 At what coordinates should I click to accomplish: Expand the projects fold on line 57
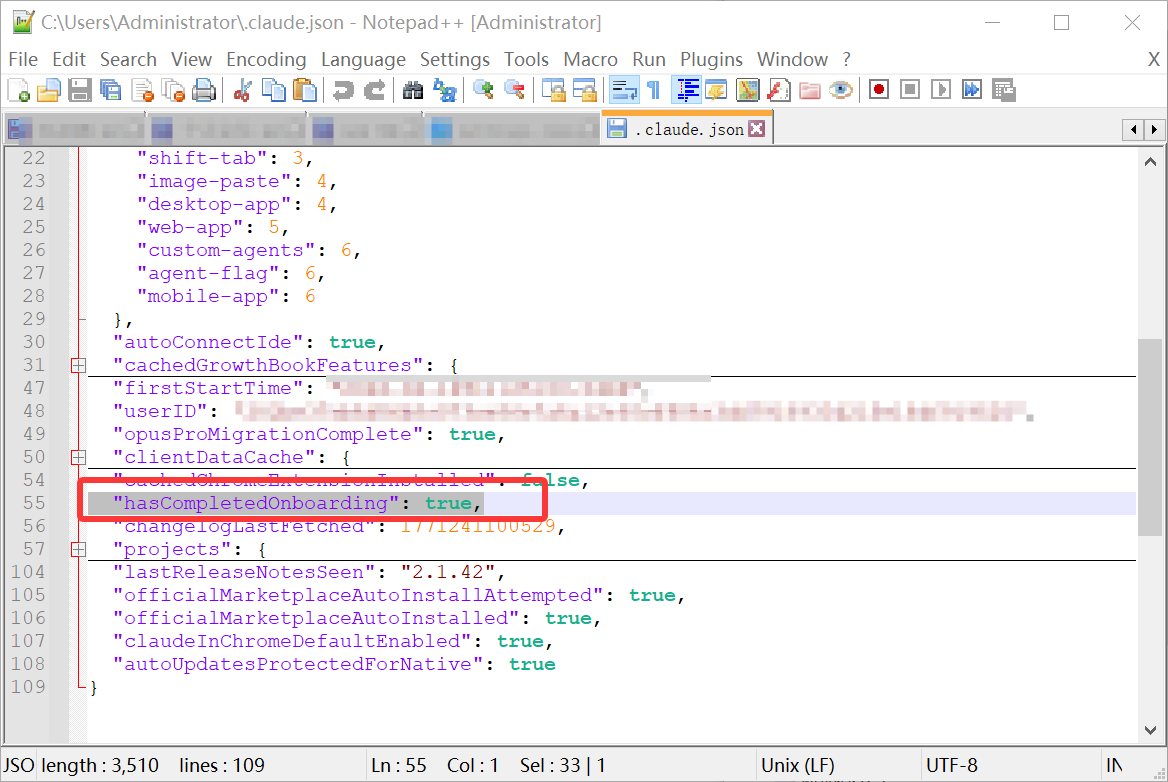point(77,550)
